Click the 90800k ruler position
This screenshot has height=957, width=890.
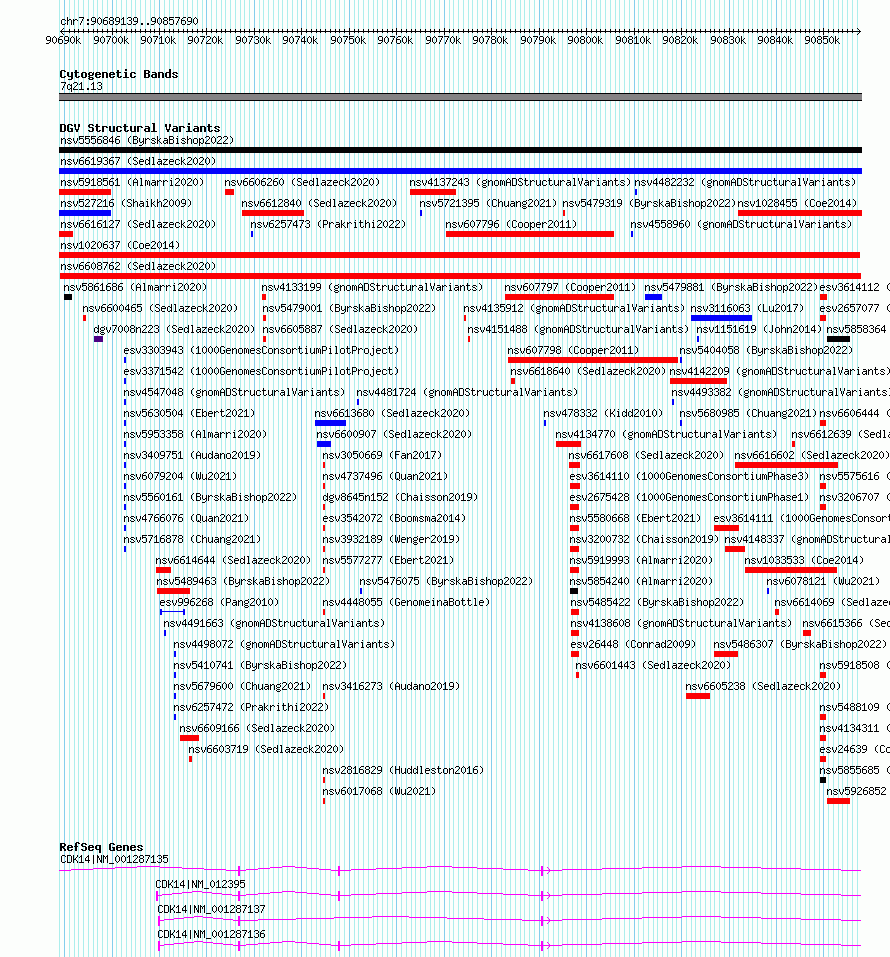(x=585, y=40)
